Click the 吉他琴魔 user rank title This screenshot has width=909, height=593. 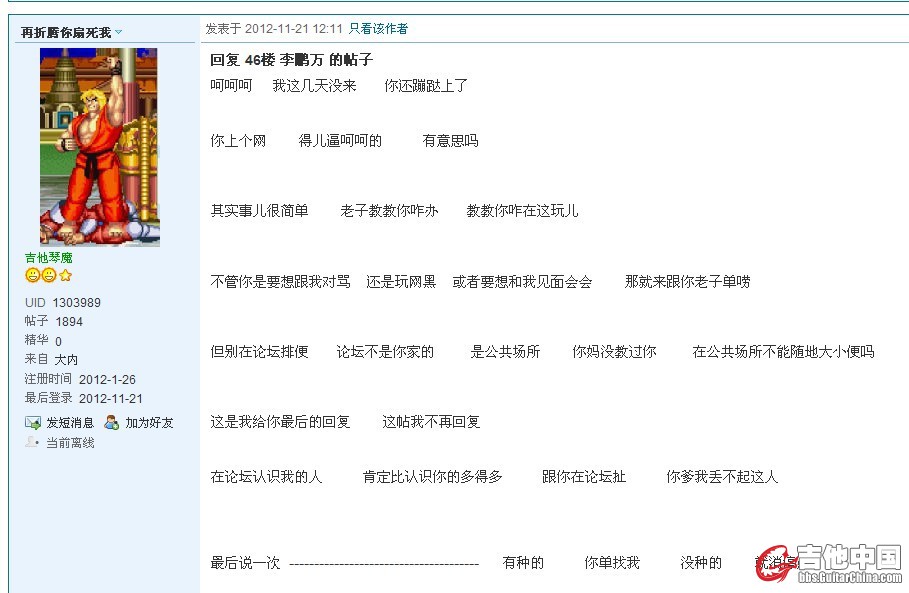[x=48, y=258]
